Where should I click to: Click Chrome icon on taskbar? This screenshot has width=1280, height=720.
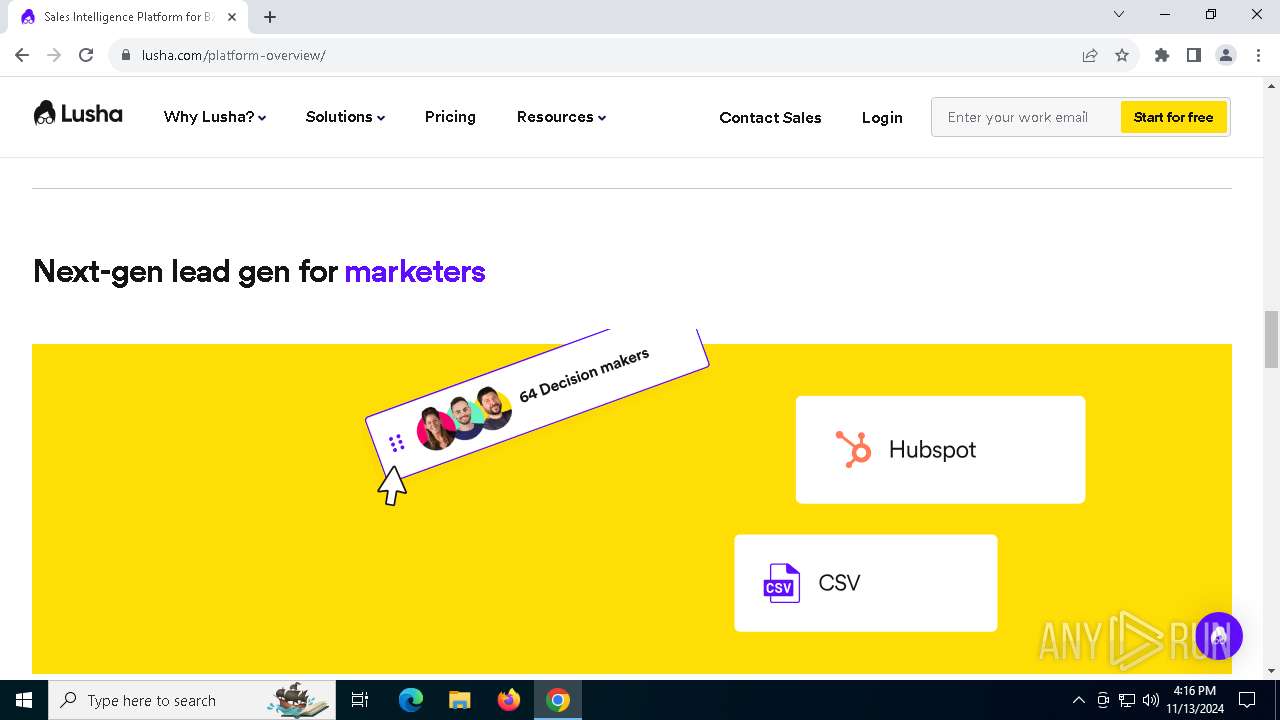click(x=558, y=700)
